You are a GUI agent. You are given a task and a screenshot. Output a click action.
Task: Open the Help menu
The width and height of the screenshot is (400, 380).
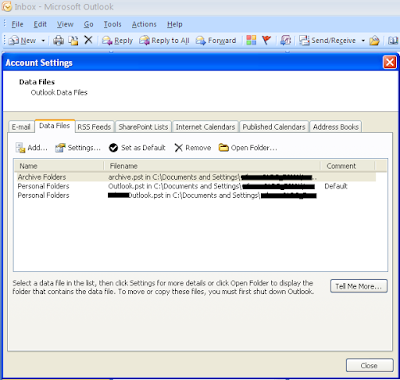coord(175,24)
